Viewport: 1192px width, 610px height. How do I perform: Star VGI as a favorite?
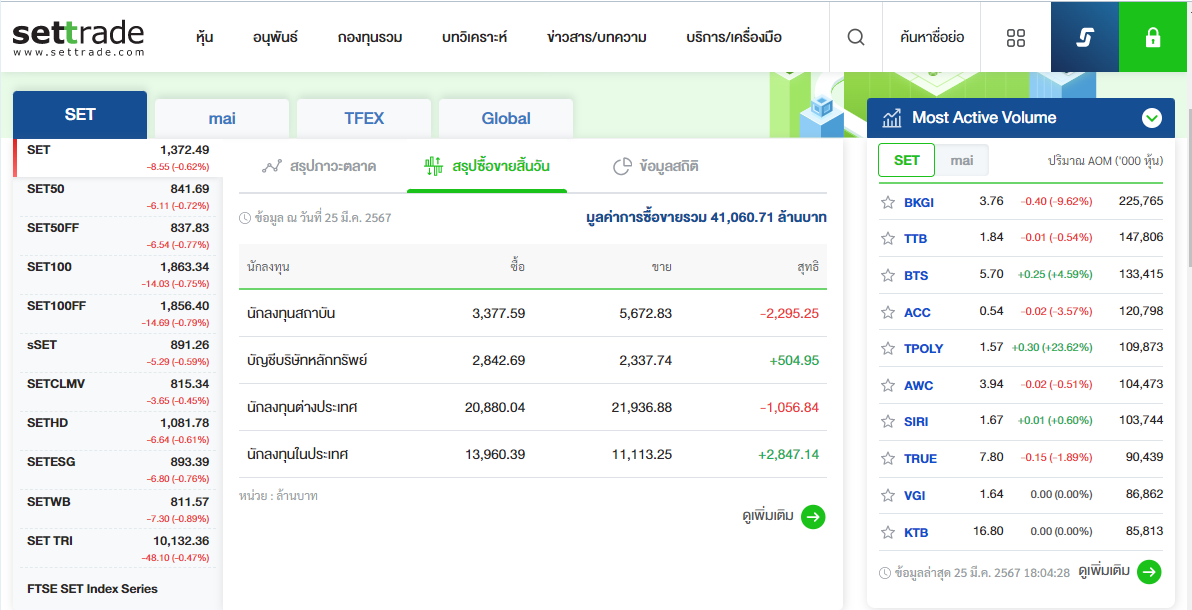click(887, 495)
